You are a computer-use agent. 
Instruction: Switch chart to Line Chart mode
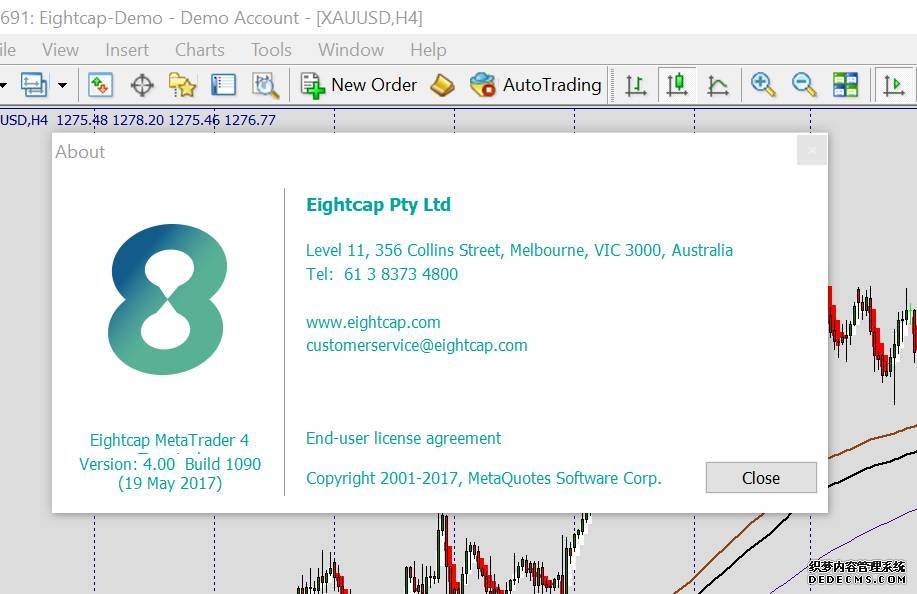(x=718, y=85)
